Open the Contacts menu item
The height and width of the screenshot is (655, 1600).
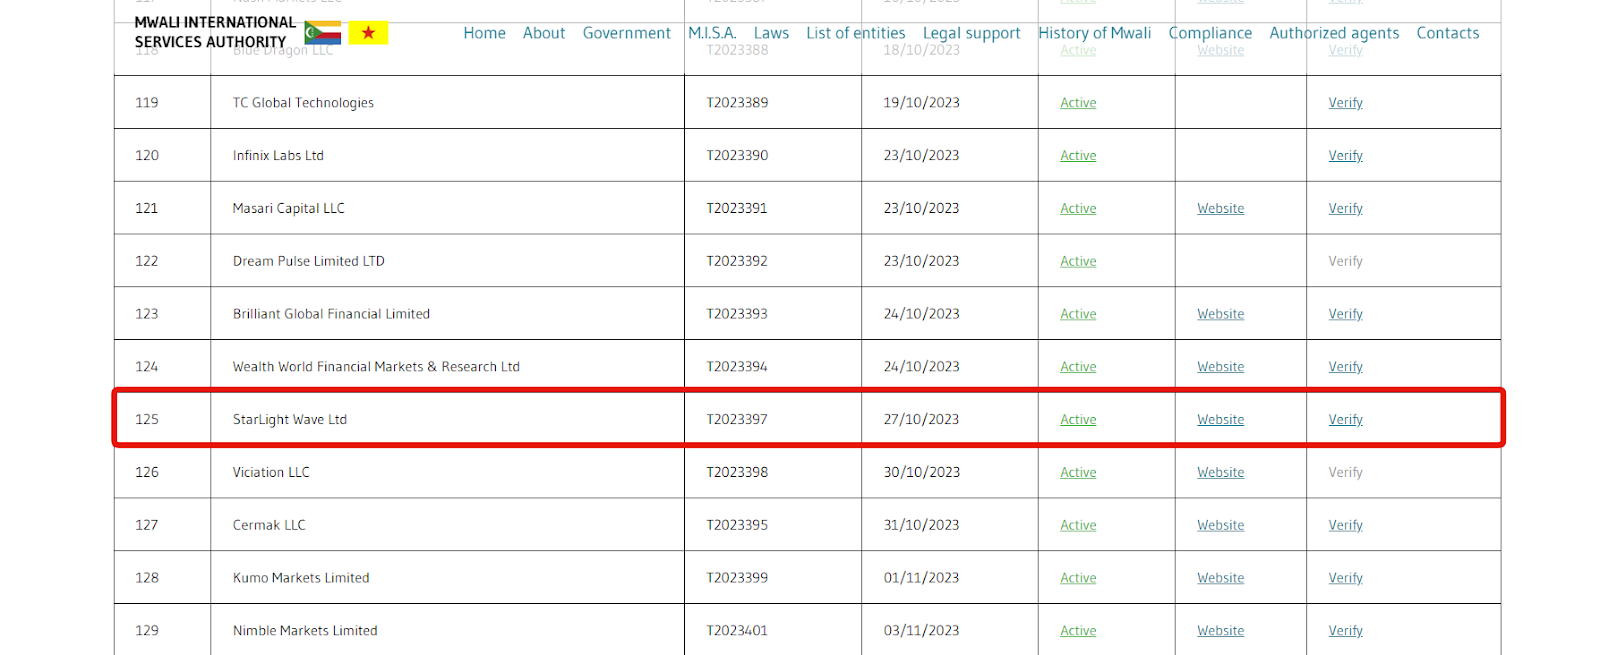1448,33
